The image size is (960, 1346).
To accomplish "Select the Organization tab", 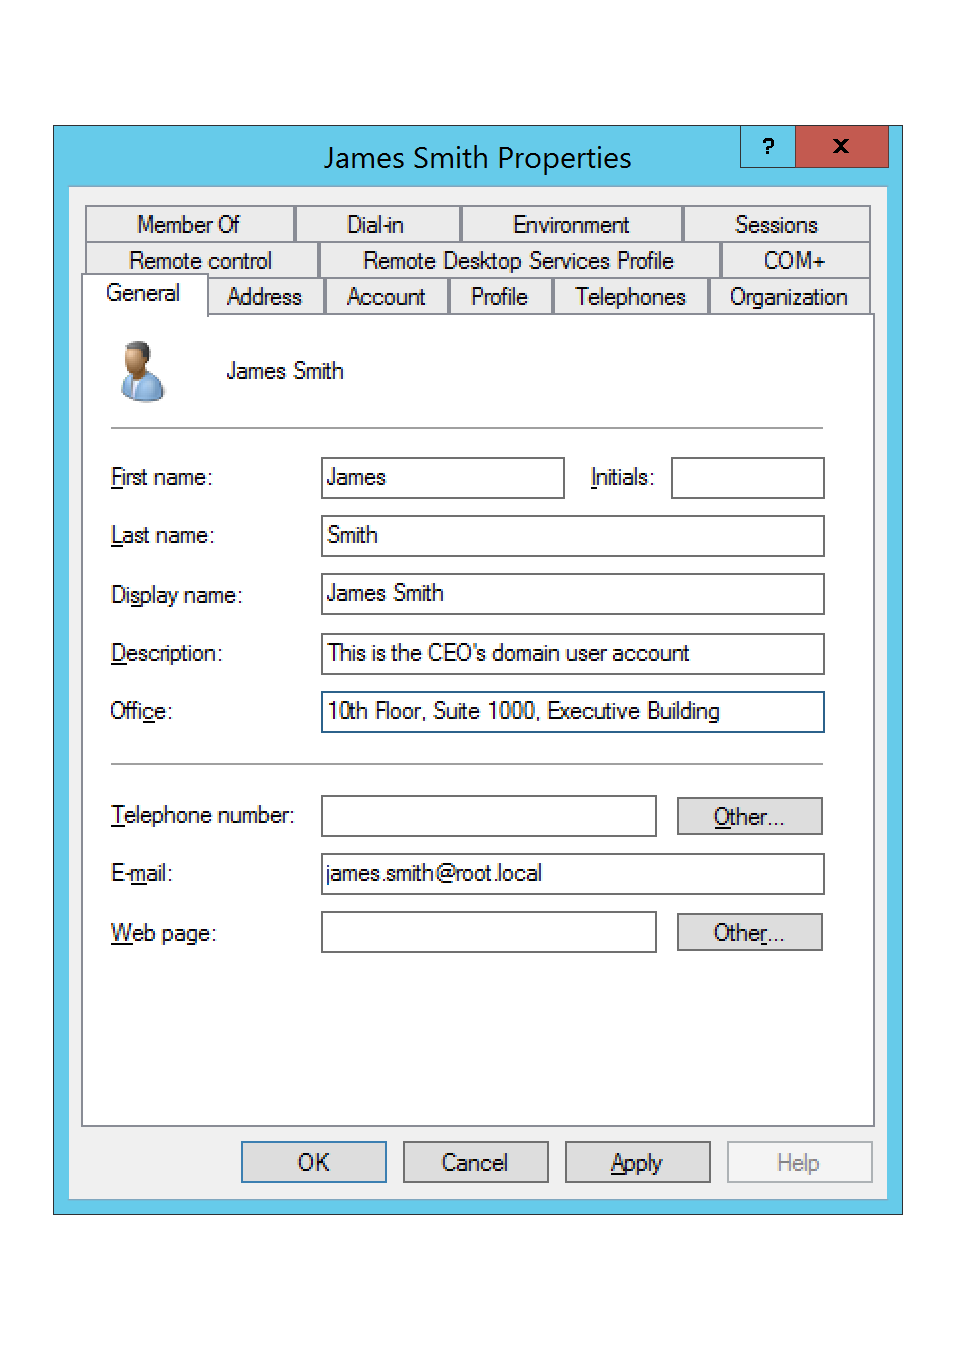I will click(x=789, y=297).
